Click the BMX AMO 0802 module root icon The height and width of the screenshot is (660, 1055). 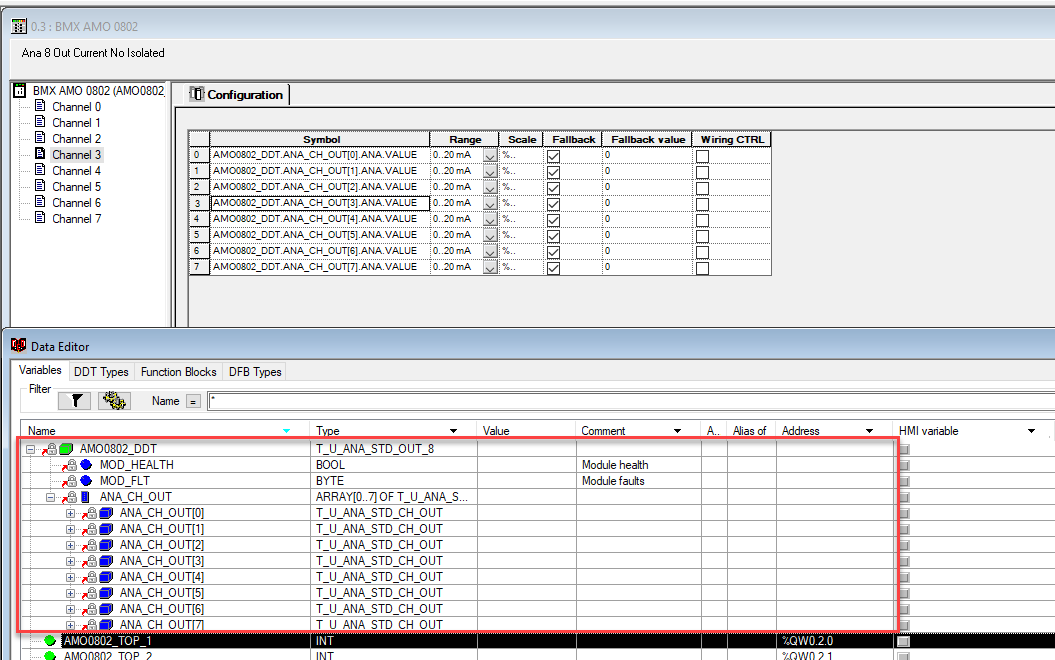[x=20, y=90]
